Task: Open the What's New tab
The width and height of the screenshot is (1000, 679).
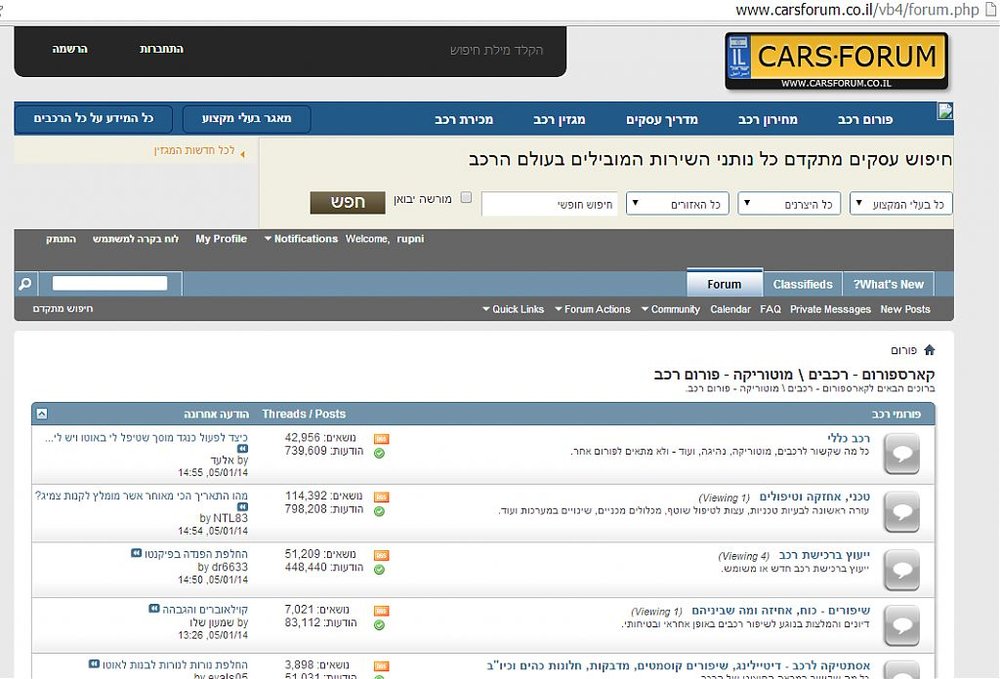Action: (888, 284)
